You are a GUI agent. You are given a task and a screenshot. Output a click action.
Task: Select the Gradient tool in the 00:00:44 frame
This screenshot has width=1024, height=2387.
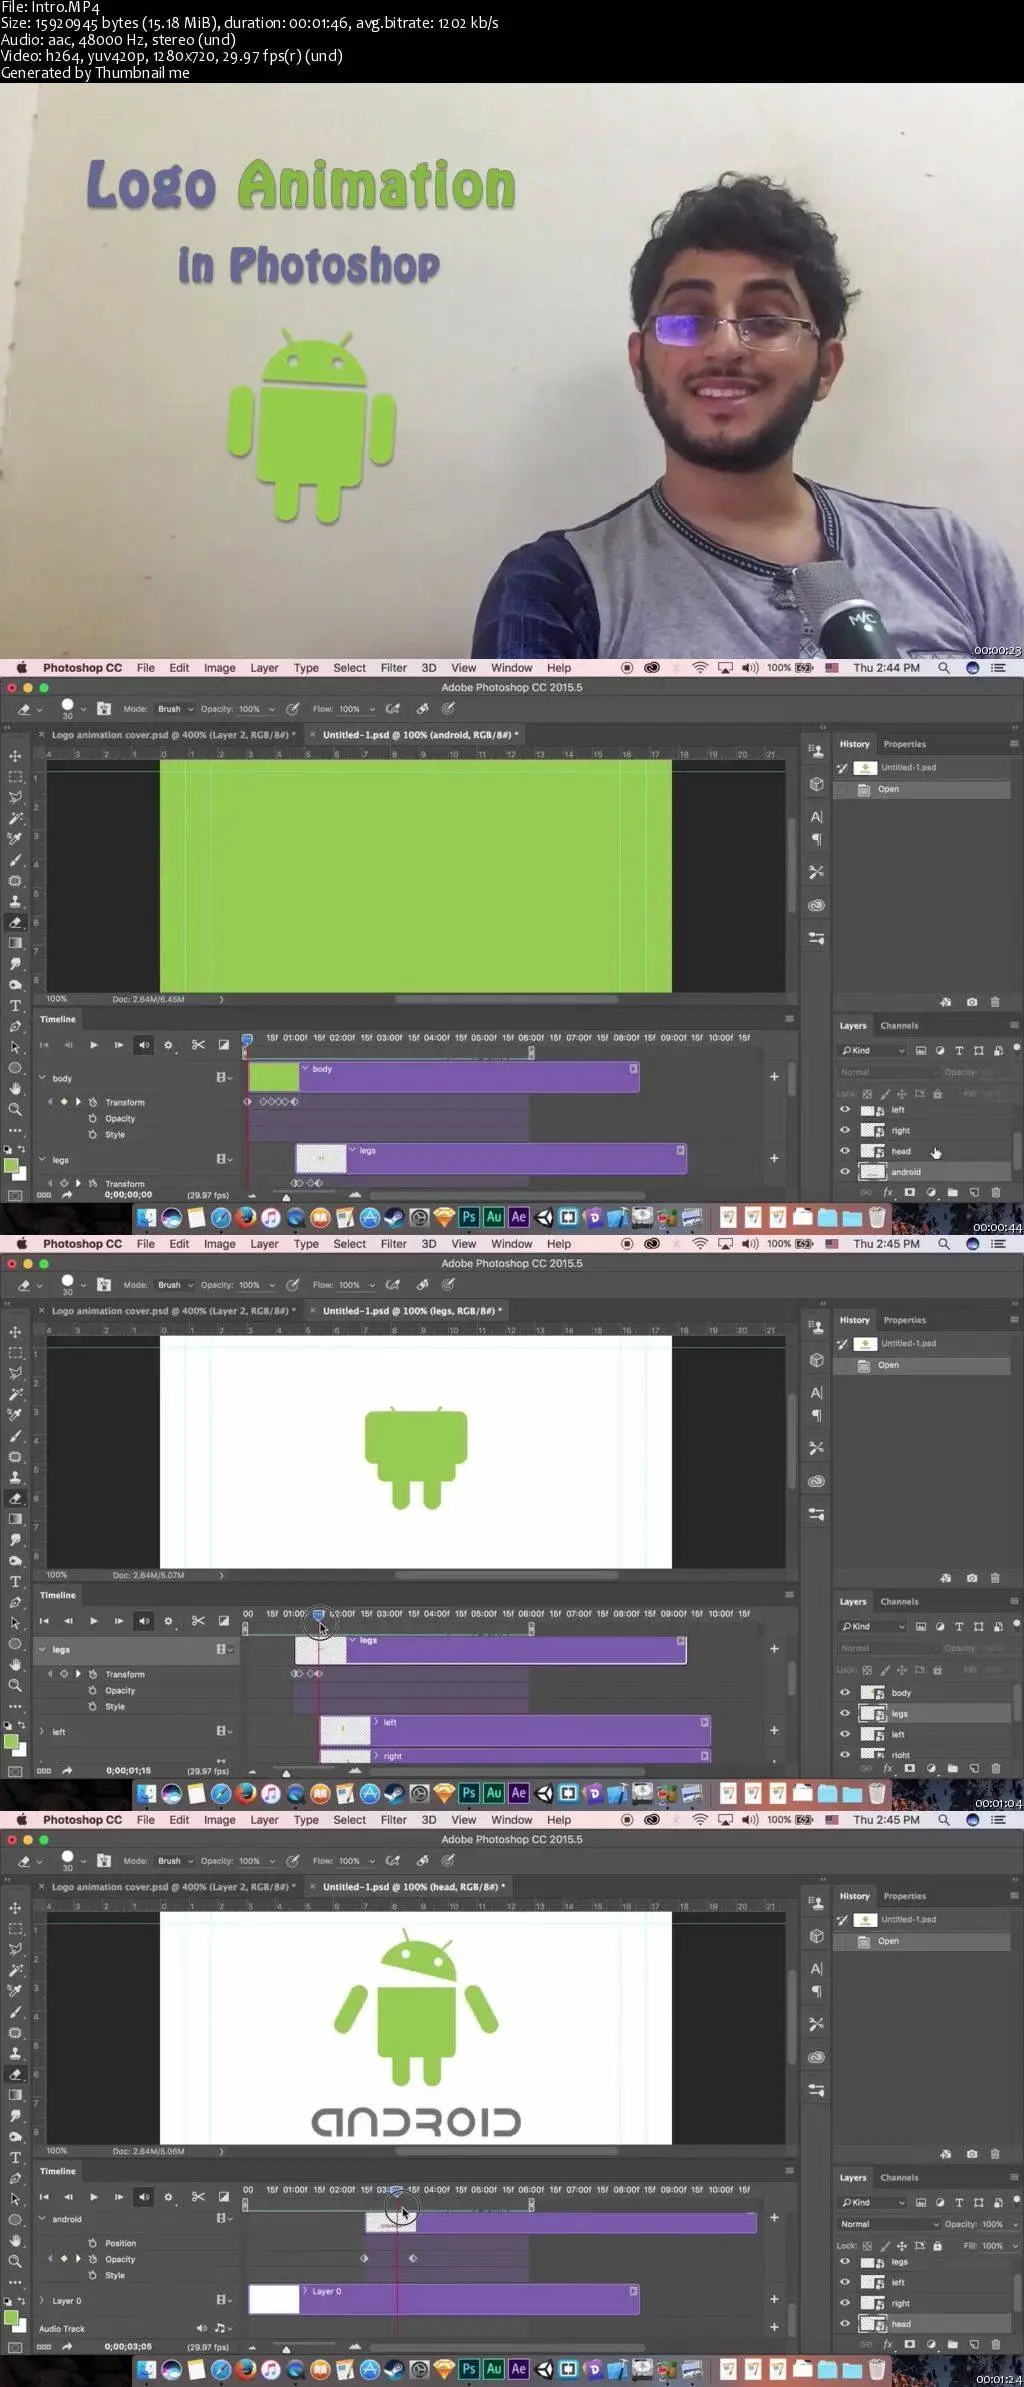pyautogui.click(x=15, y=943)
